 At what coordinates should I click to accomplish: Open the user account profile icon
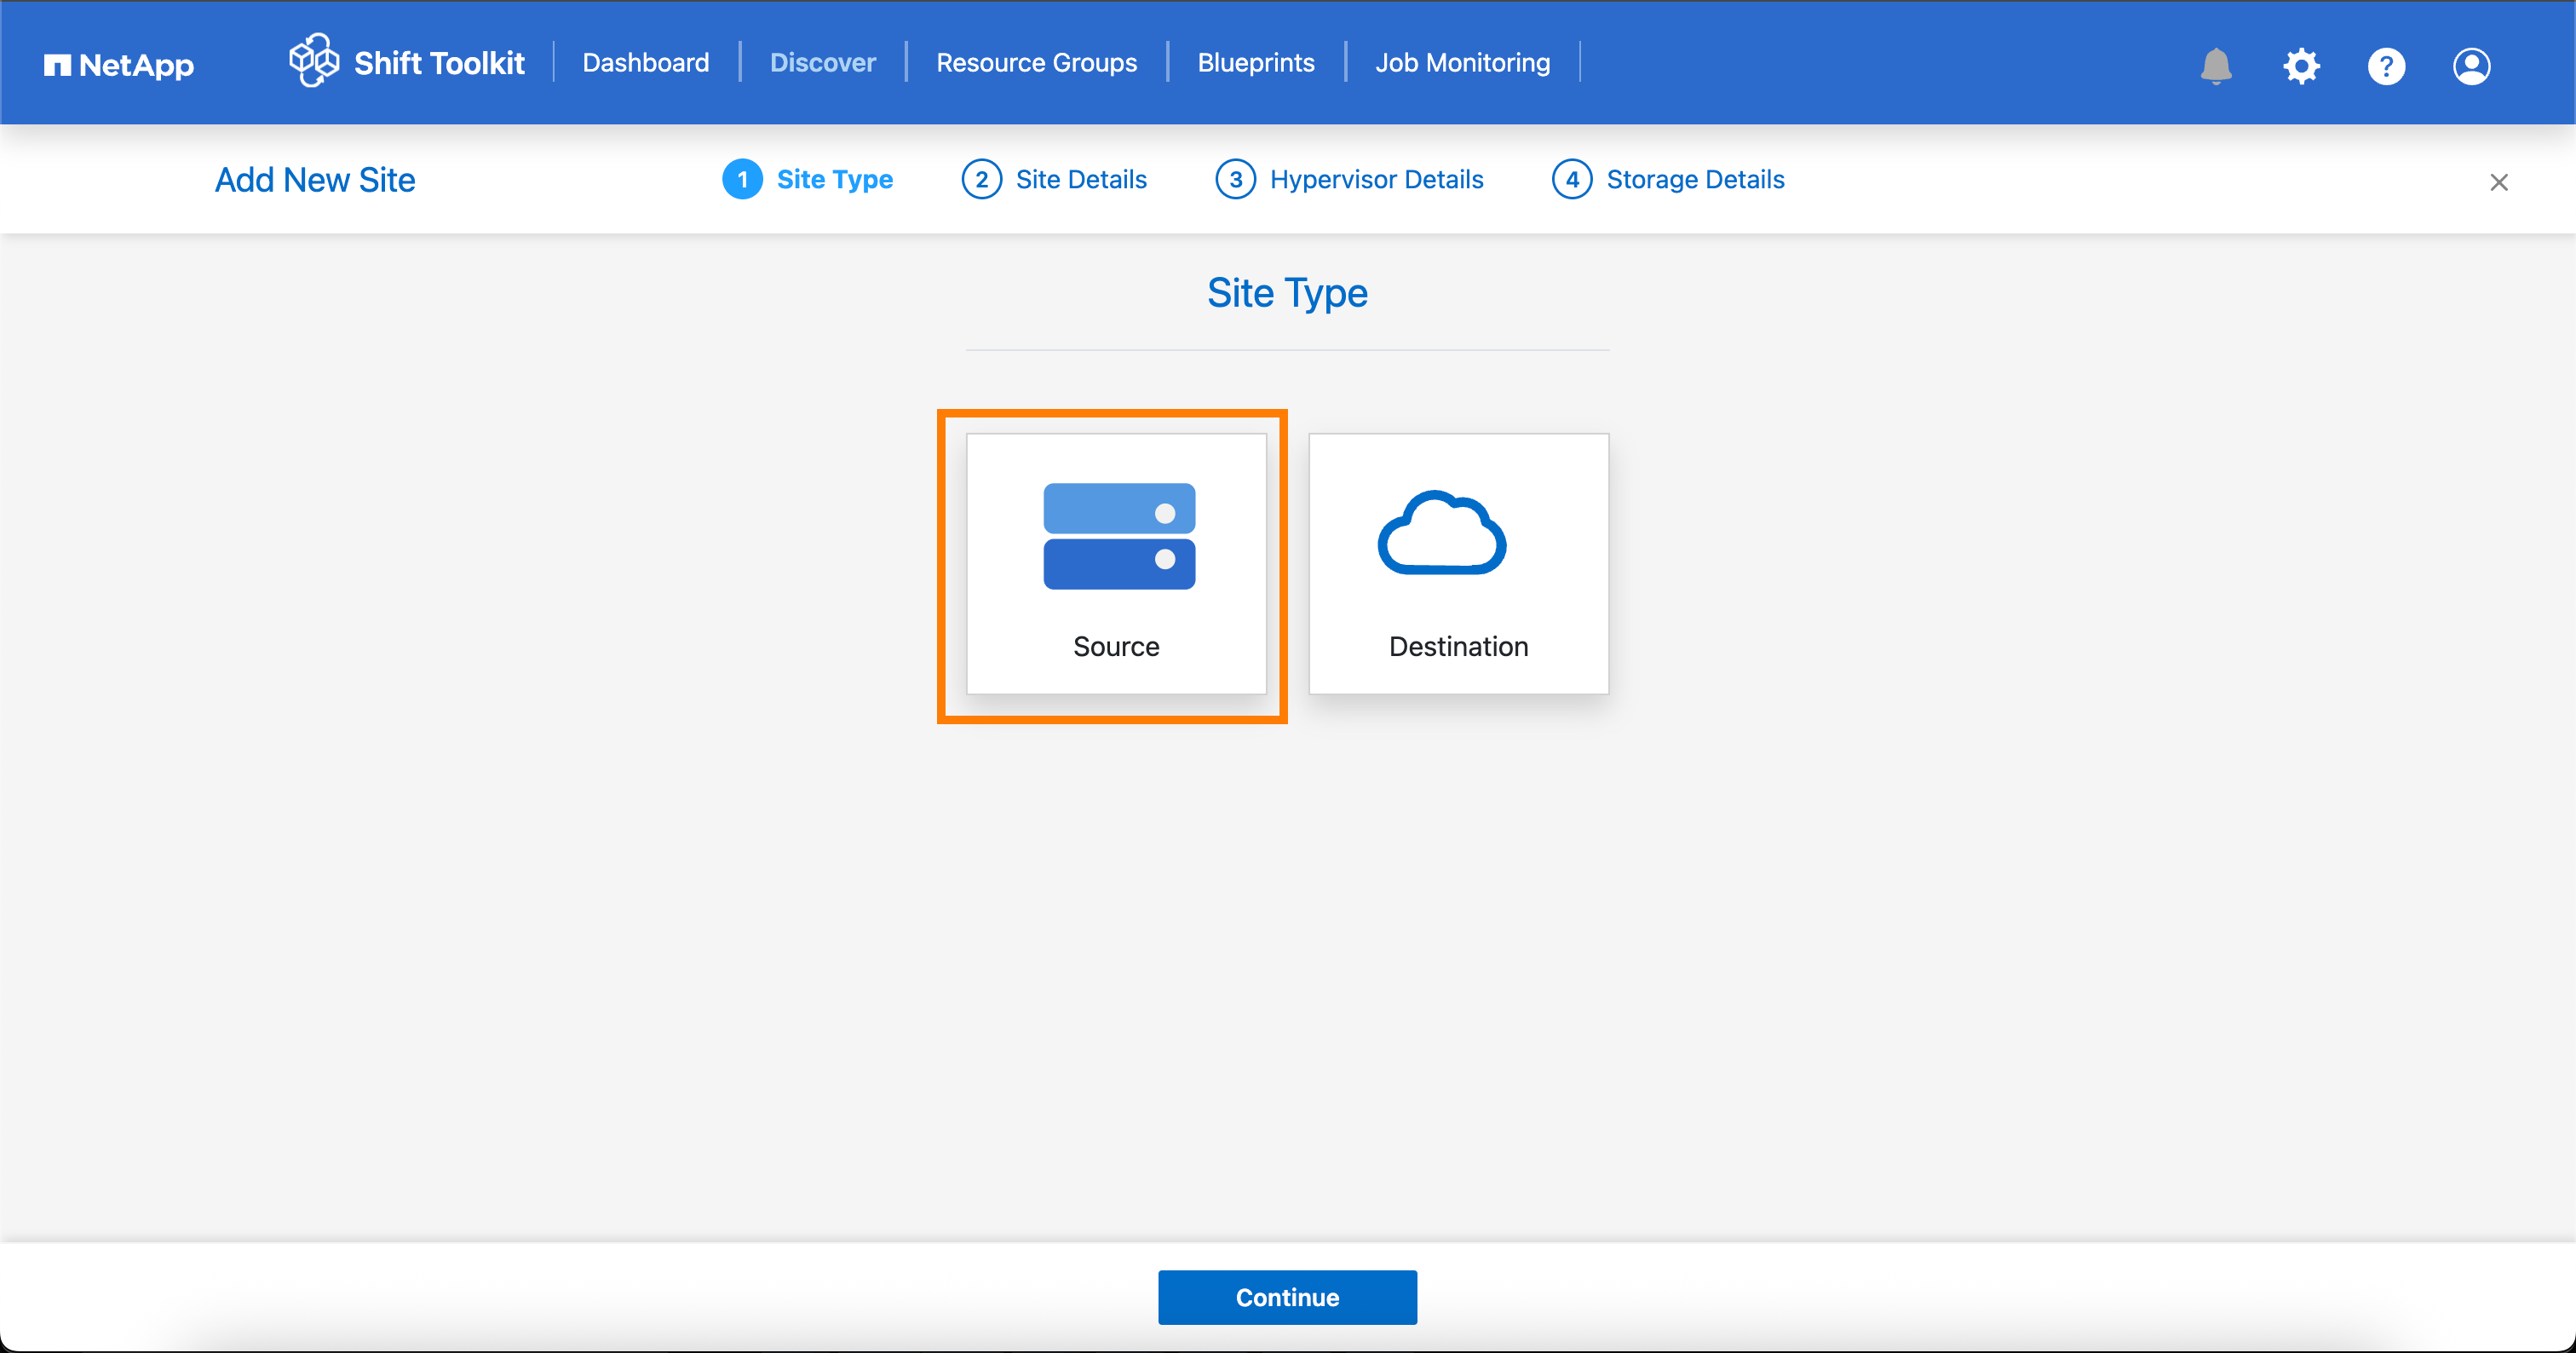tap(2471, 66)
